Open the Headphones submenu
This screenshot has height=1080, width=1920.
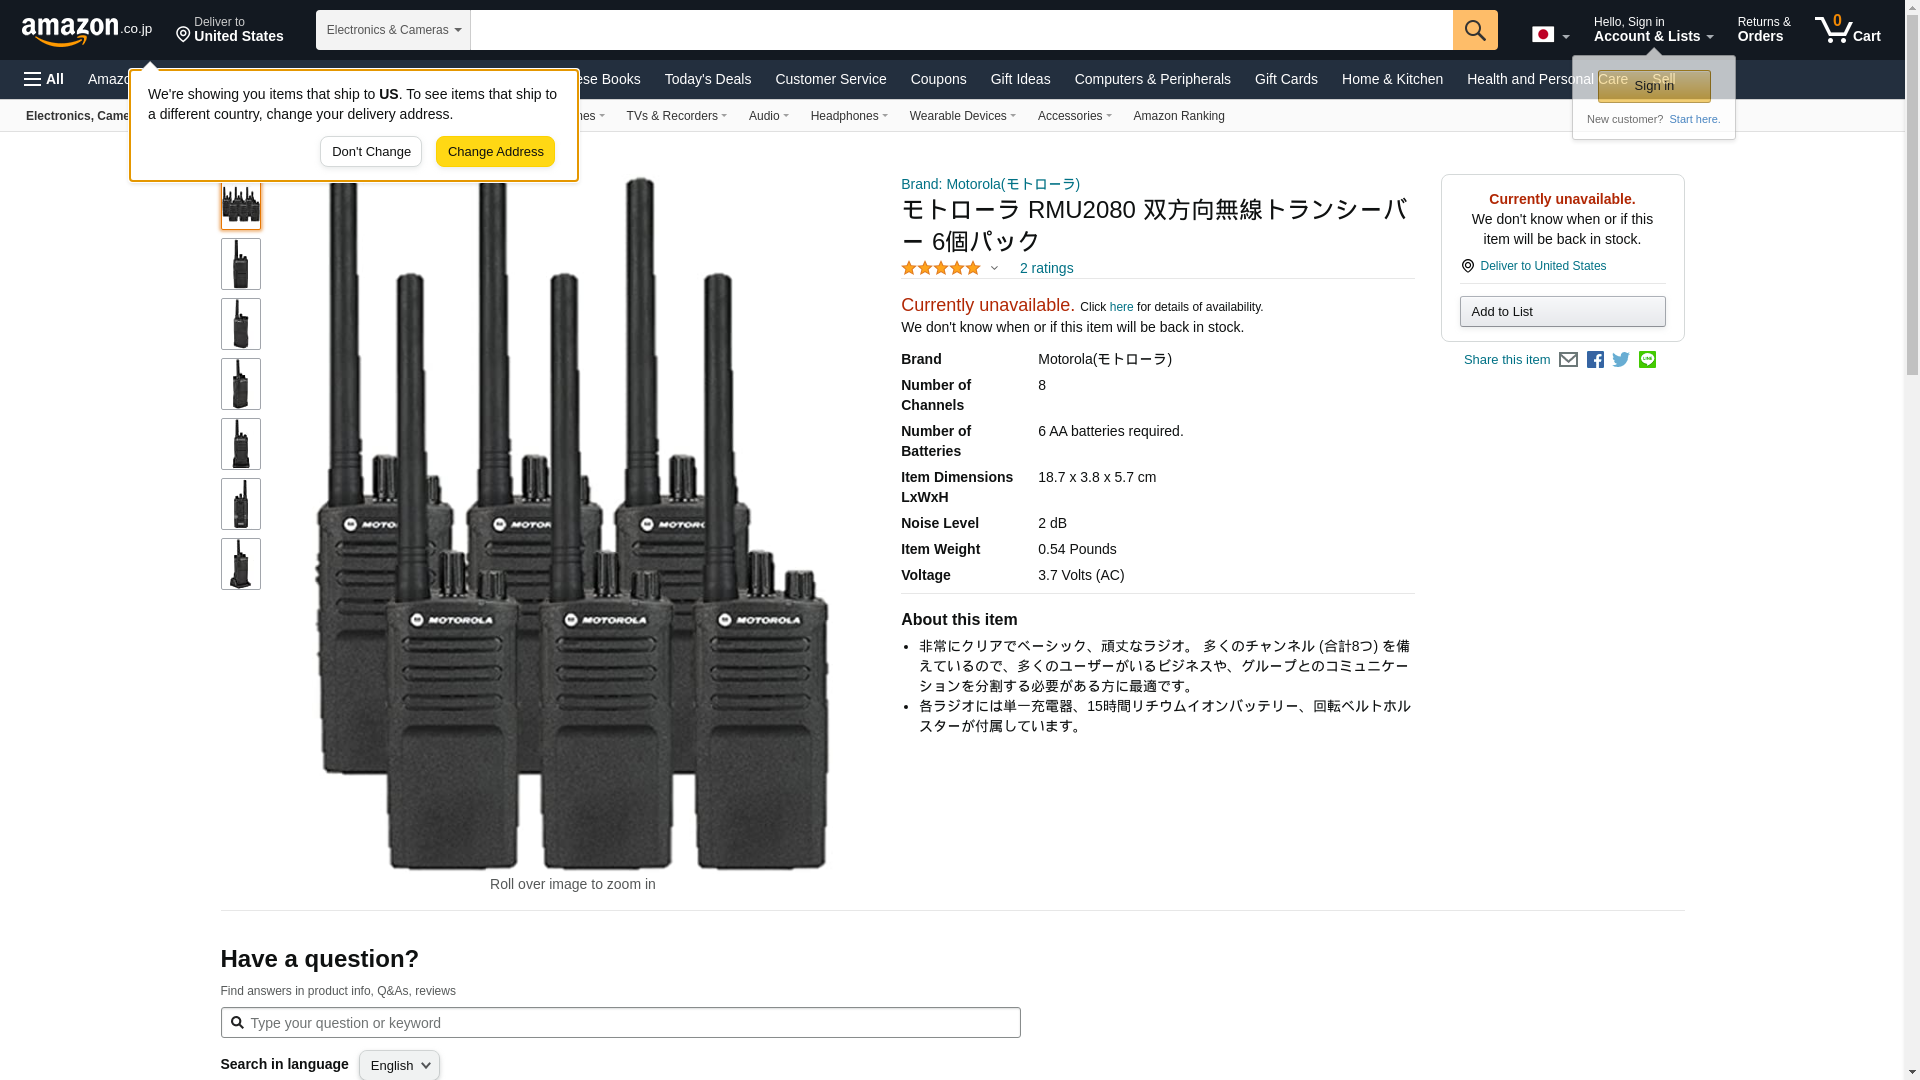848,116
